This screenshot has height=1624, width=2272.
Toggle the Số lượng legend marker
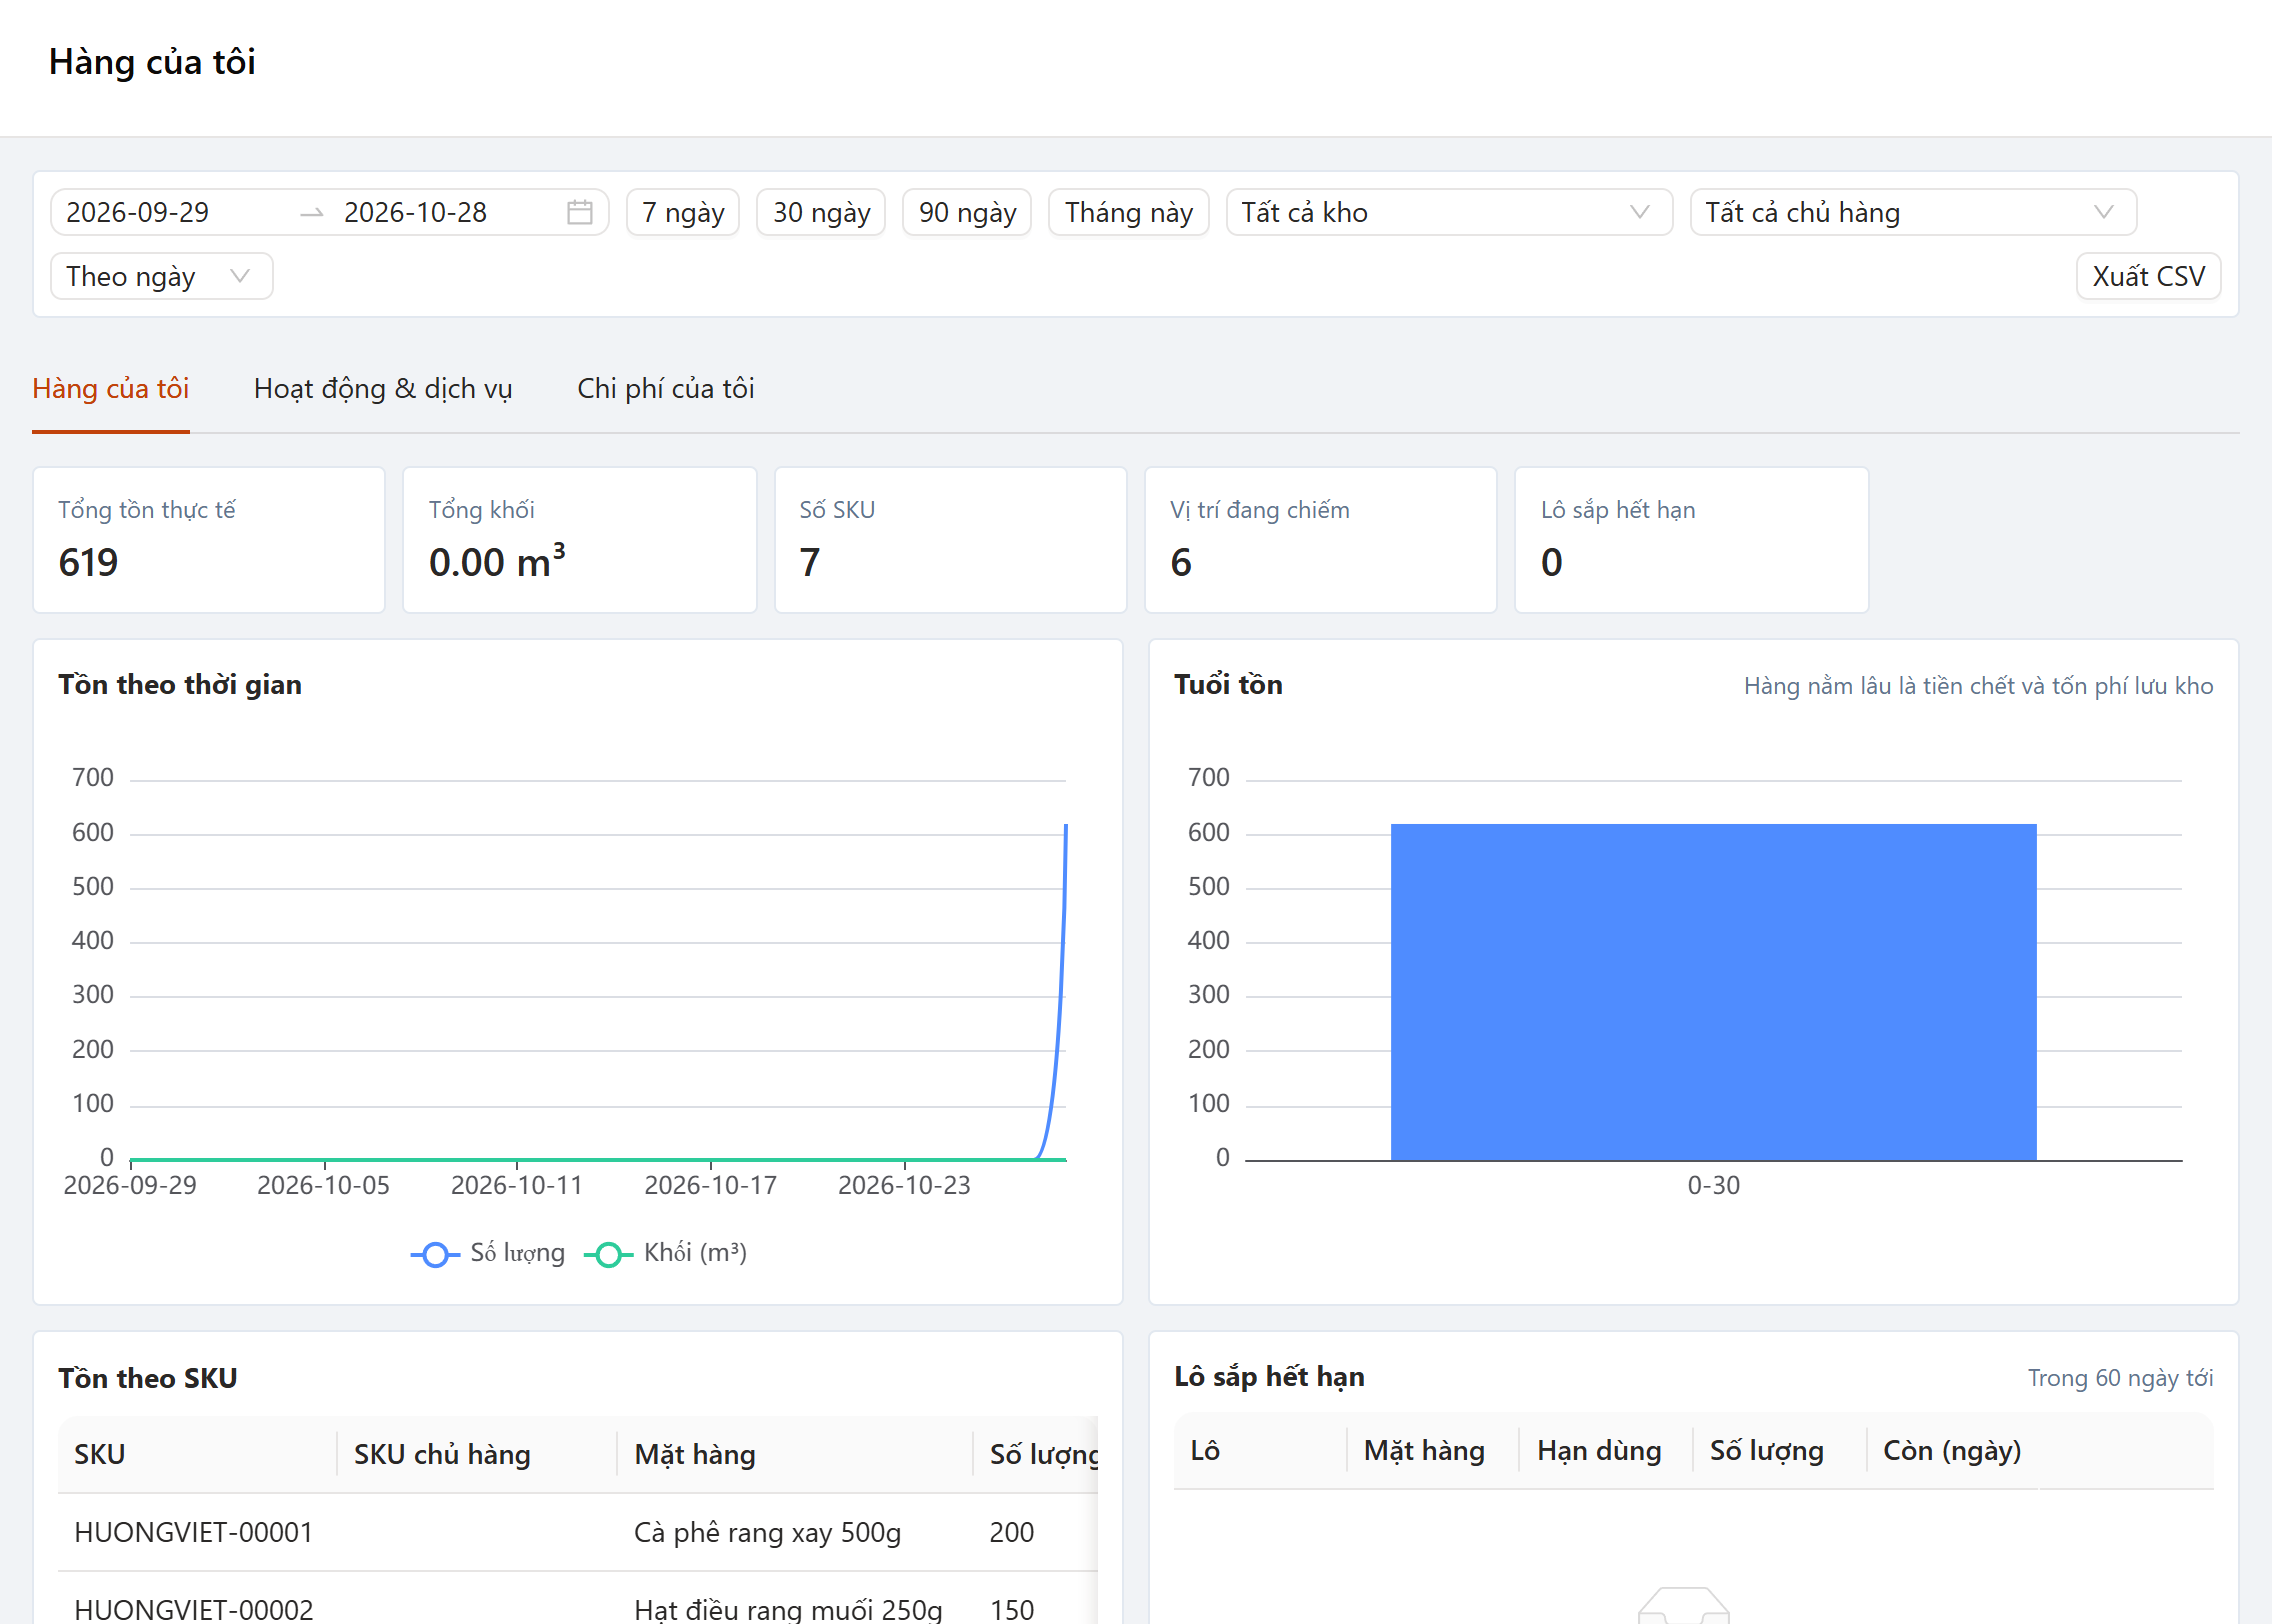pyautogui.click(x=435, y=1254)
